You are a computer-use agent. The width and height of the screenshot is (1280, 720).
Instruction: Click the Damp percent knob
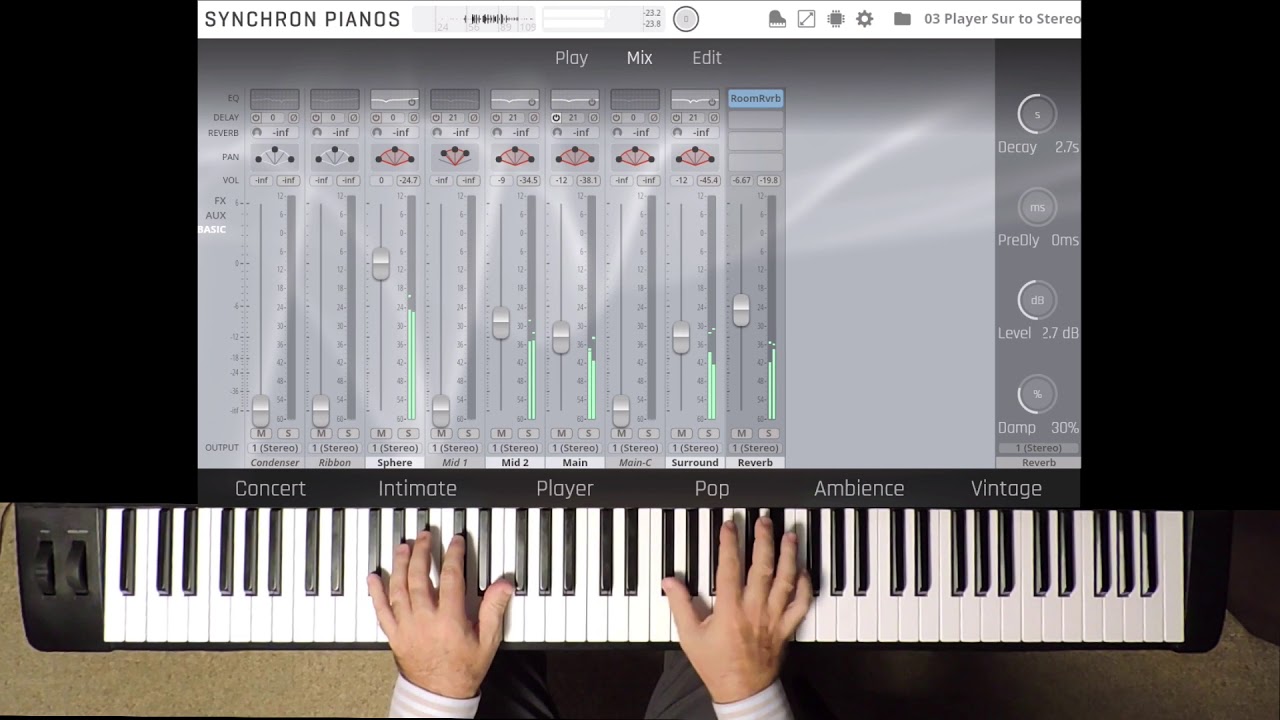coord(1037,394)
